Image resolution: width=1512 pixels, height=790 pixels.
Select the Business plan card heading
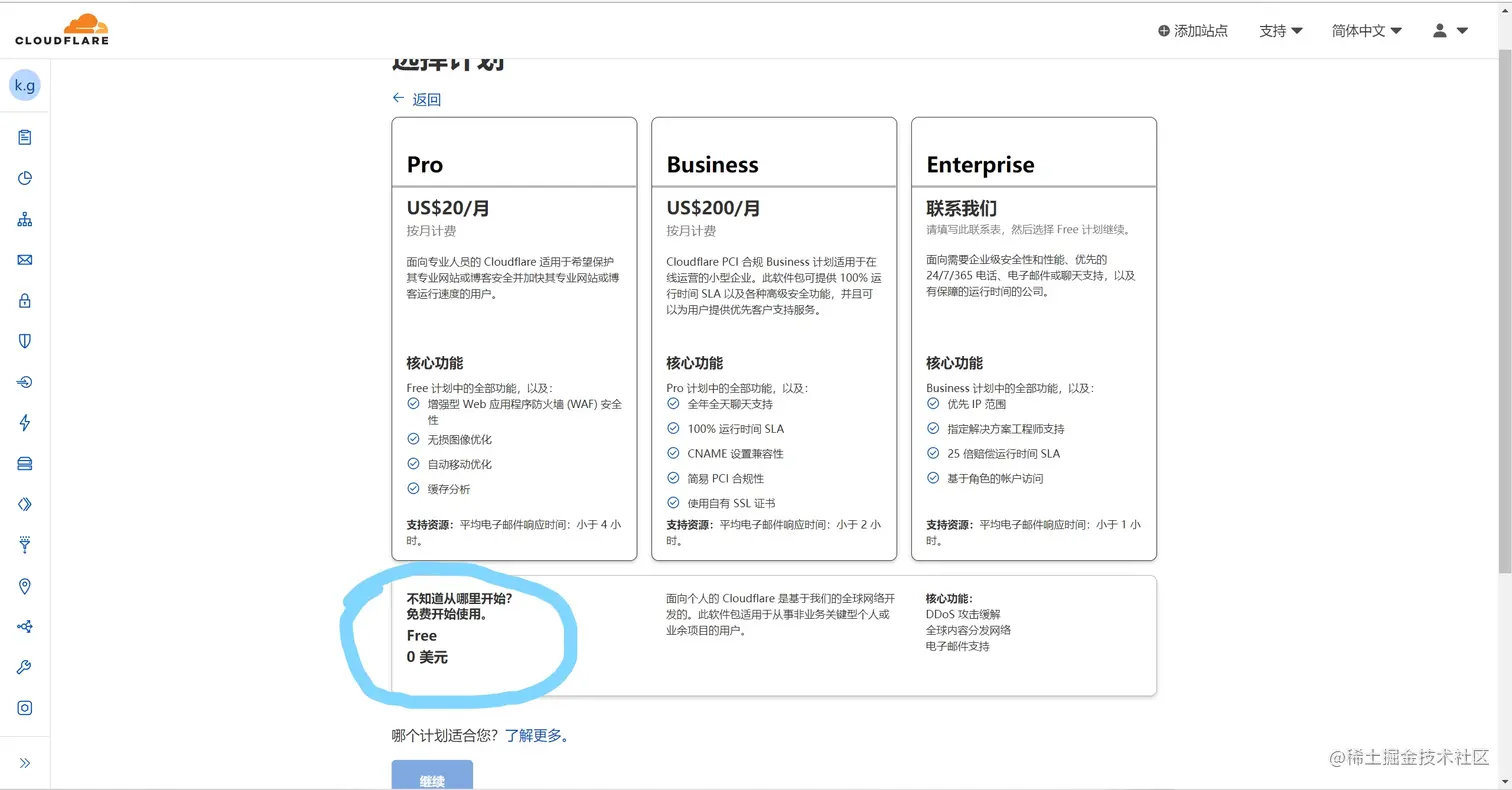tap(712, 165)
